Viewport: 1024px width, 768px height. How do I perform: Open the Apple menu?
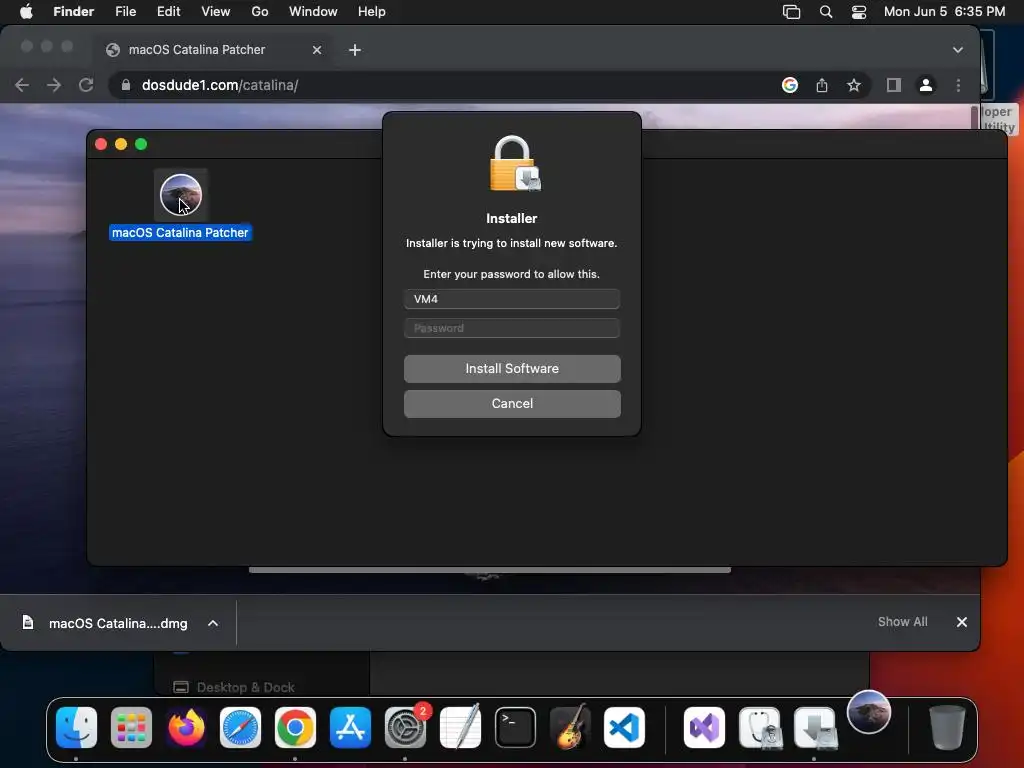(26, 12)
